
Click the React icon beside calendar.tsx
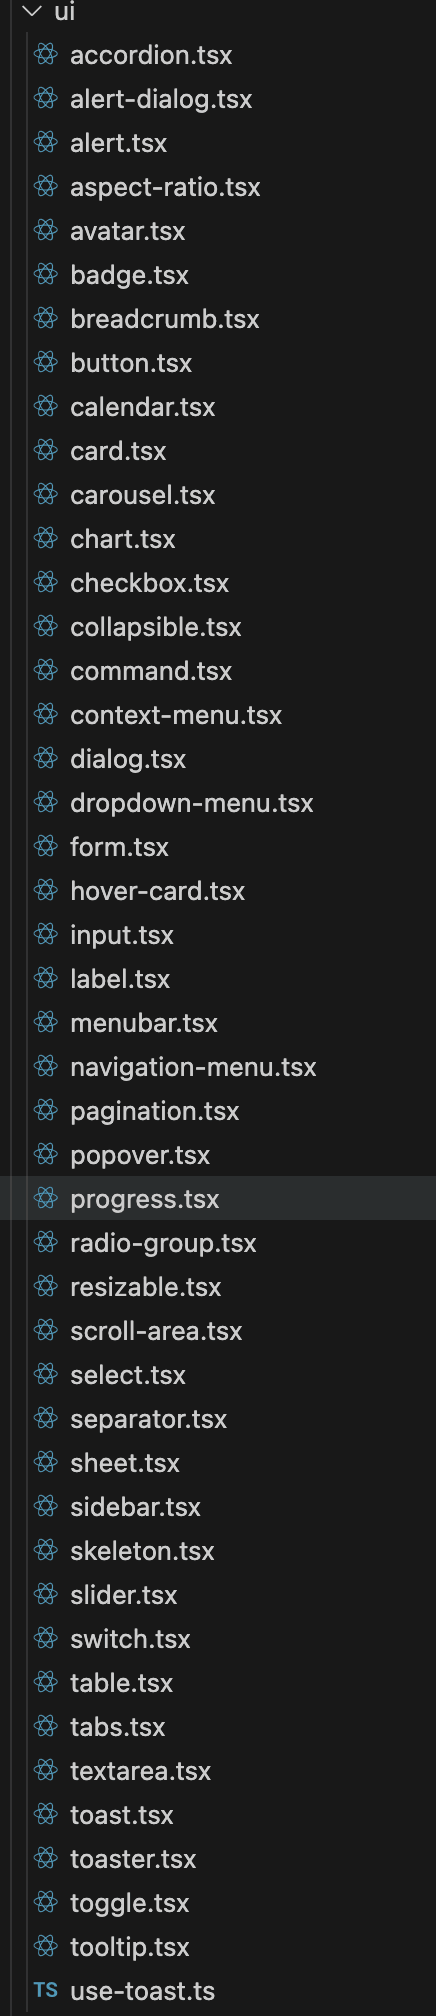[x=46, y=407]
